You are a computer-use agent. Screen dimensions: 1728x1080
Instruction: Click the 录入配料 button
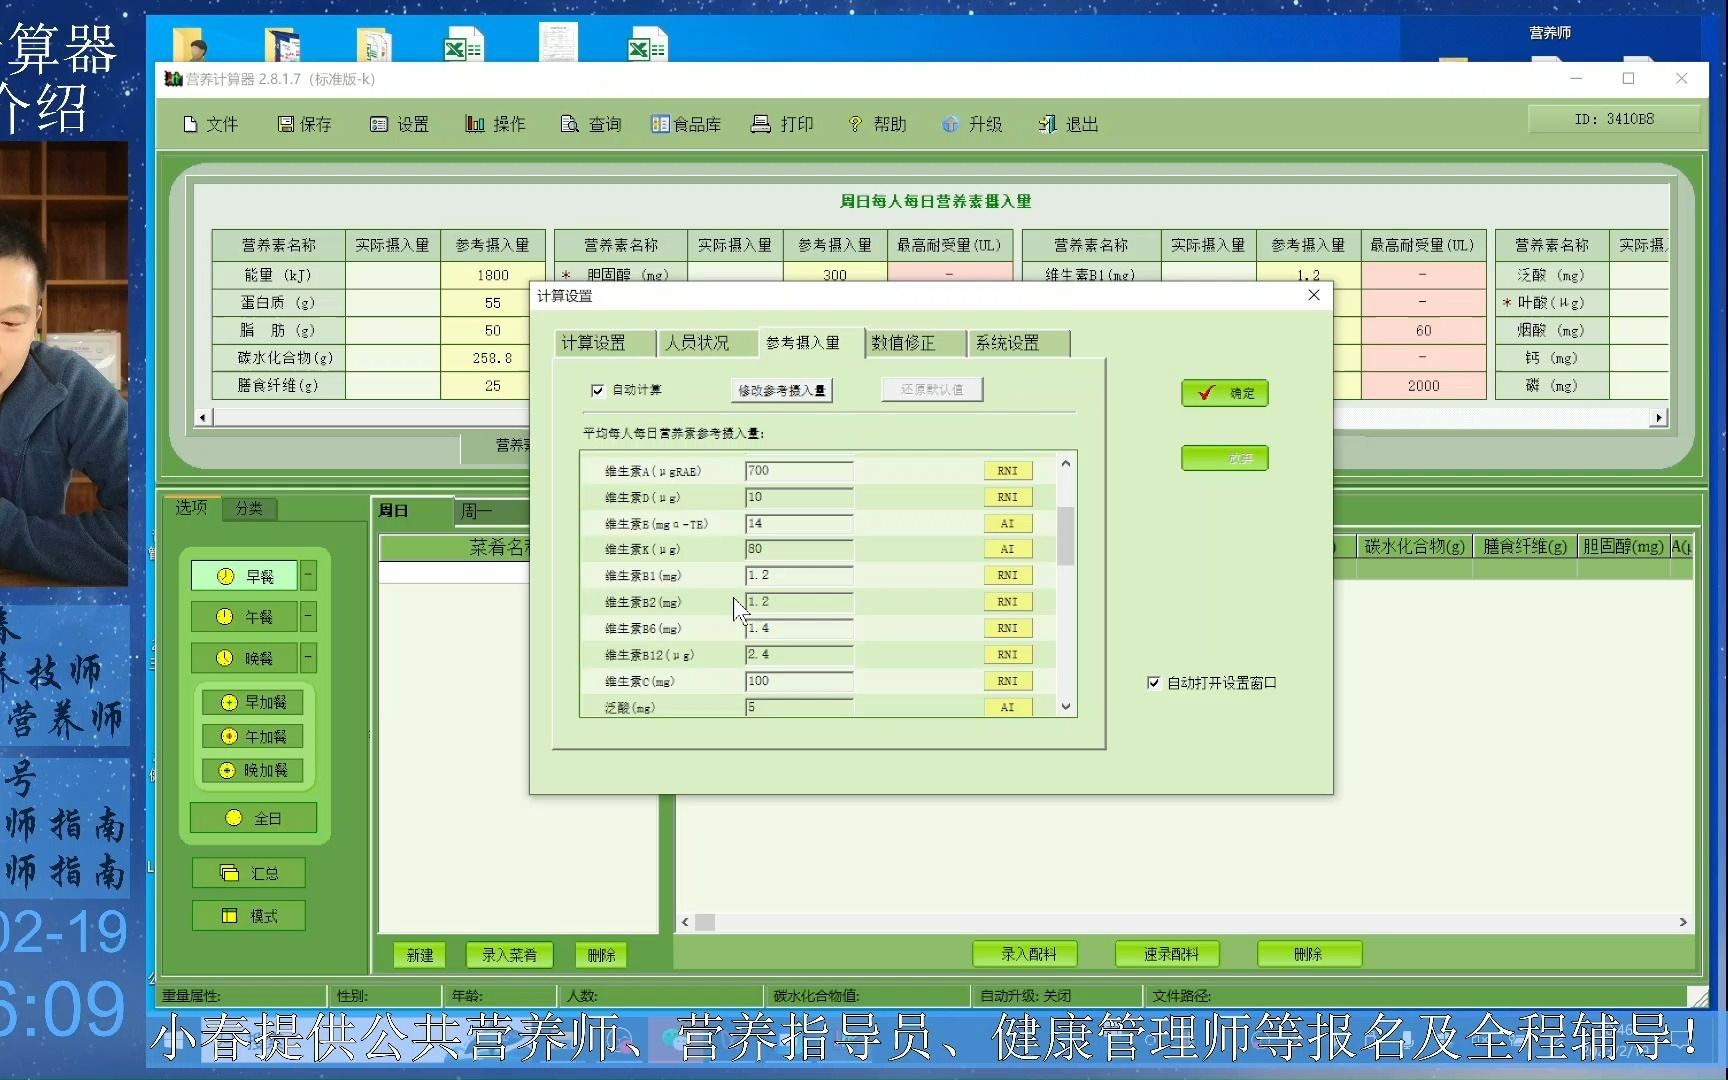[x=1026, y=954]
